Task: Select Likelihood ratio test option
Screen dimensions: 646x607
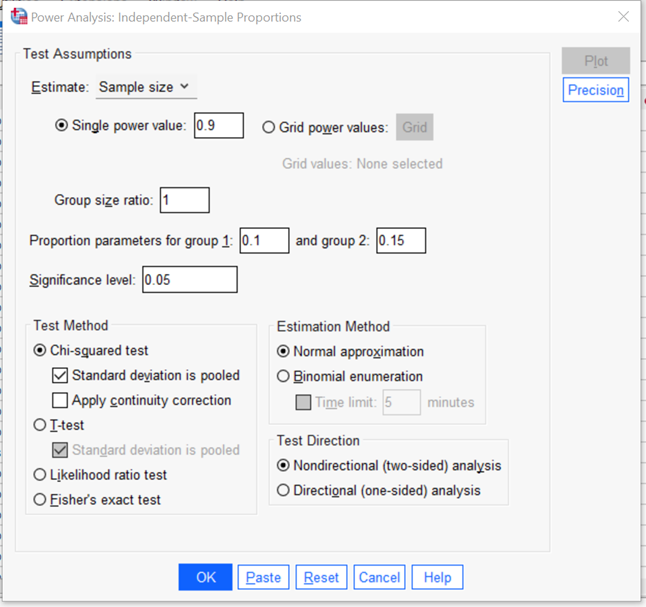Action: click(x=40, y=475)
